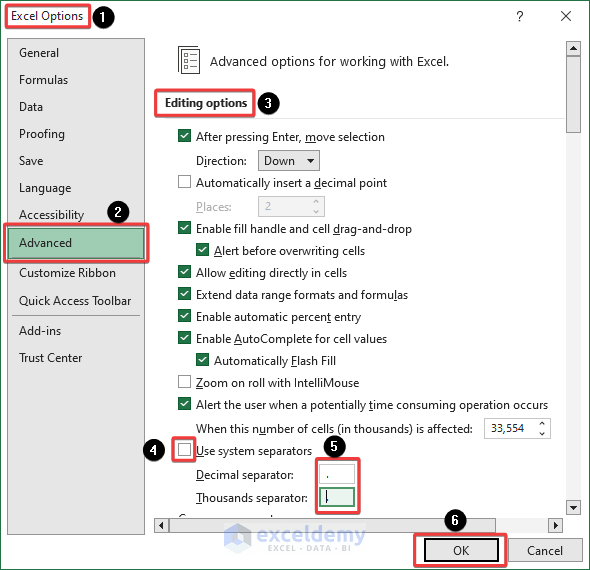Image resolution: width=590 pixels, height=570 pixels.
Task: Increase the cells affected threshold value
Action: click(542, 424)
